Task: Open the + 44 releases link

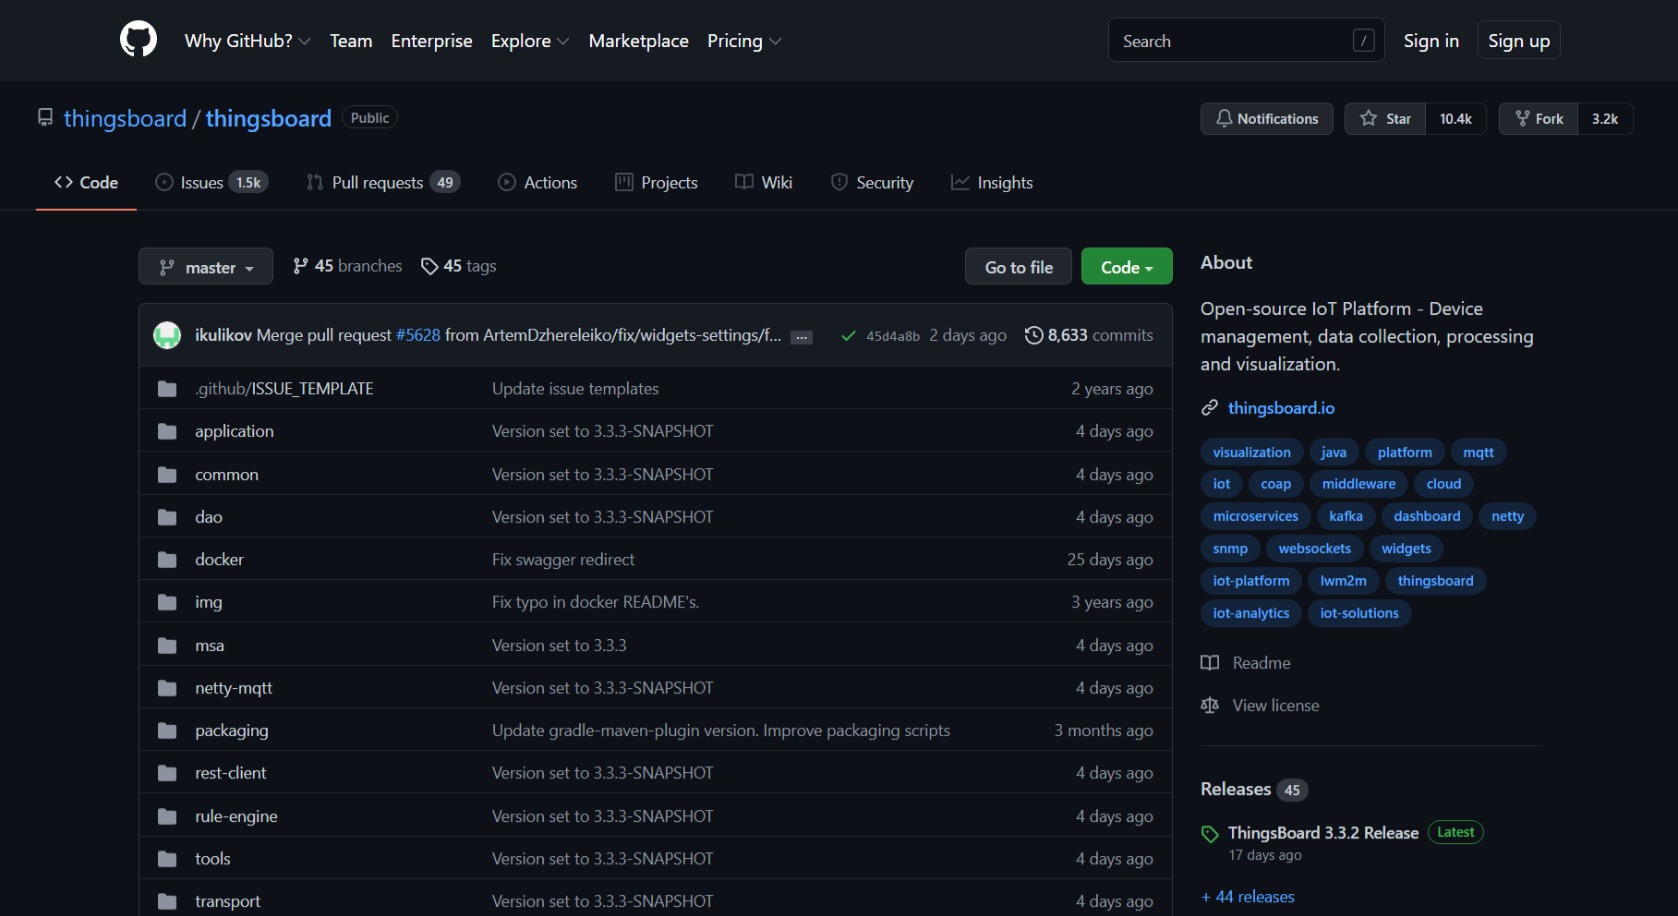Action: click(1248, 897)
